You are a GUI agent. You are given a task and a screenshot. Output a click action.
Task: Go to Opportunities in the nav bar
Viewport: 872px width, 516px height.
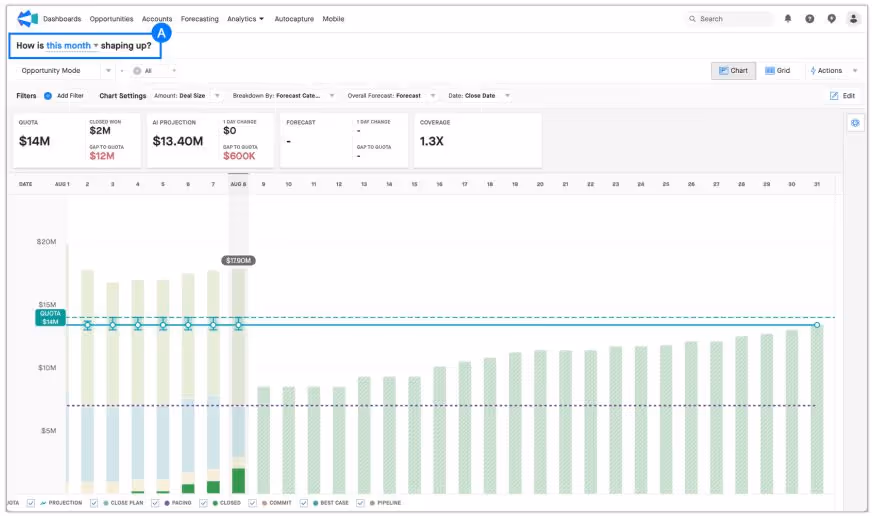[x=111, y=19]
